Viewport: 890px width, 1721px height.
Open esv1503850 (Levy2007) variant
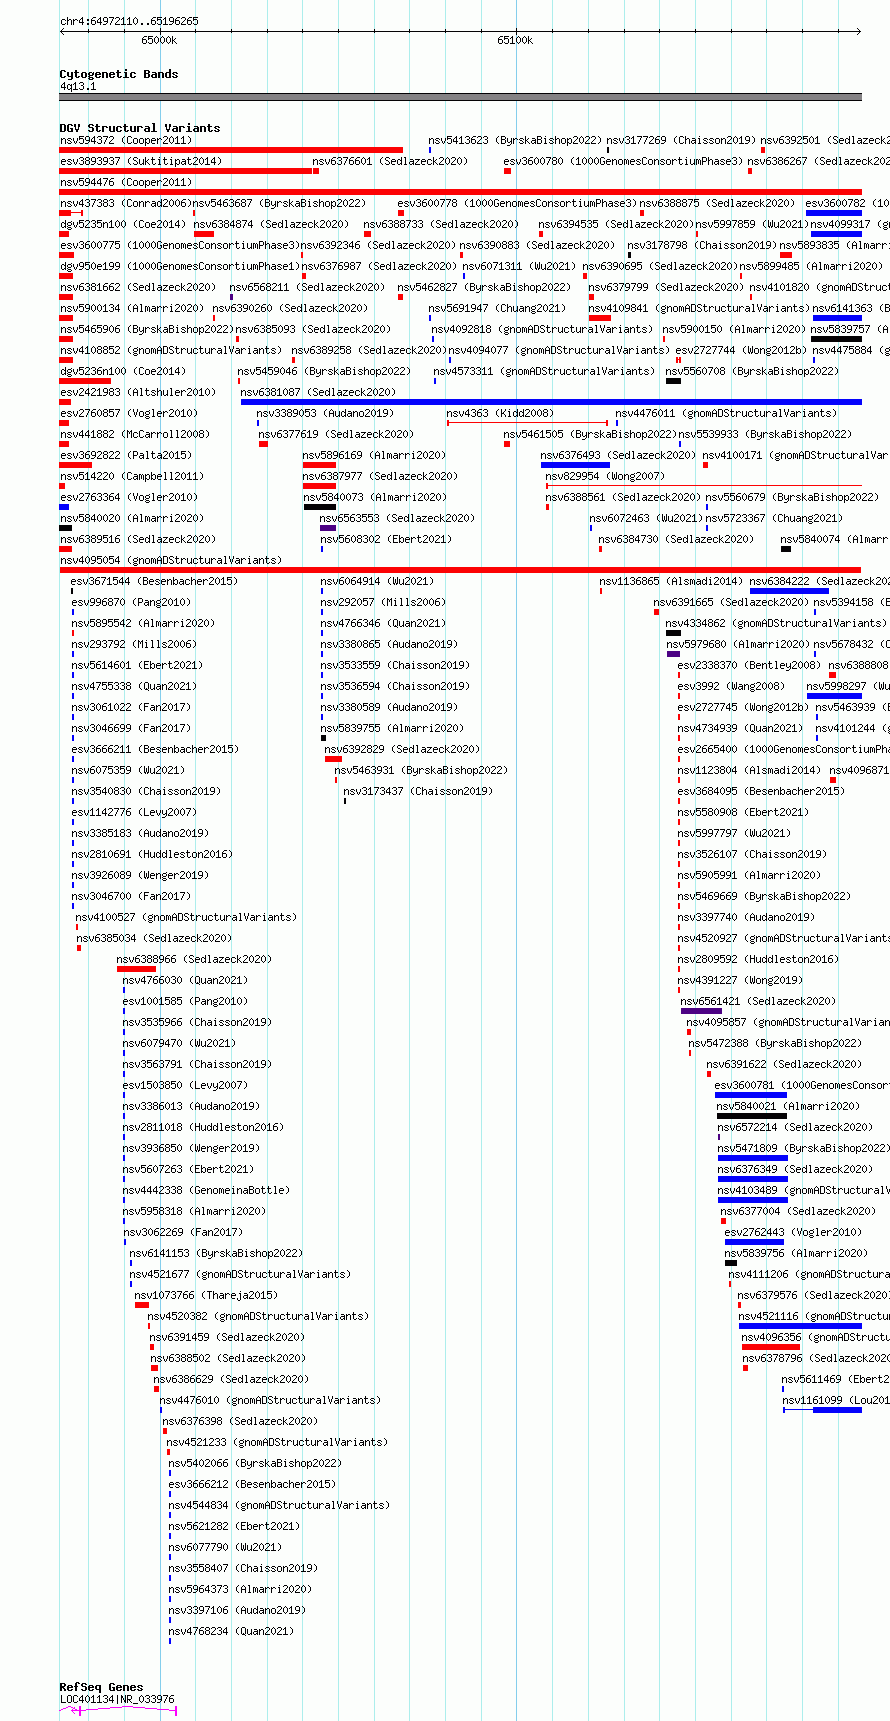185,1086
